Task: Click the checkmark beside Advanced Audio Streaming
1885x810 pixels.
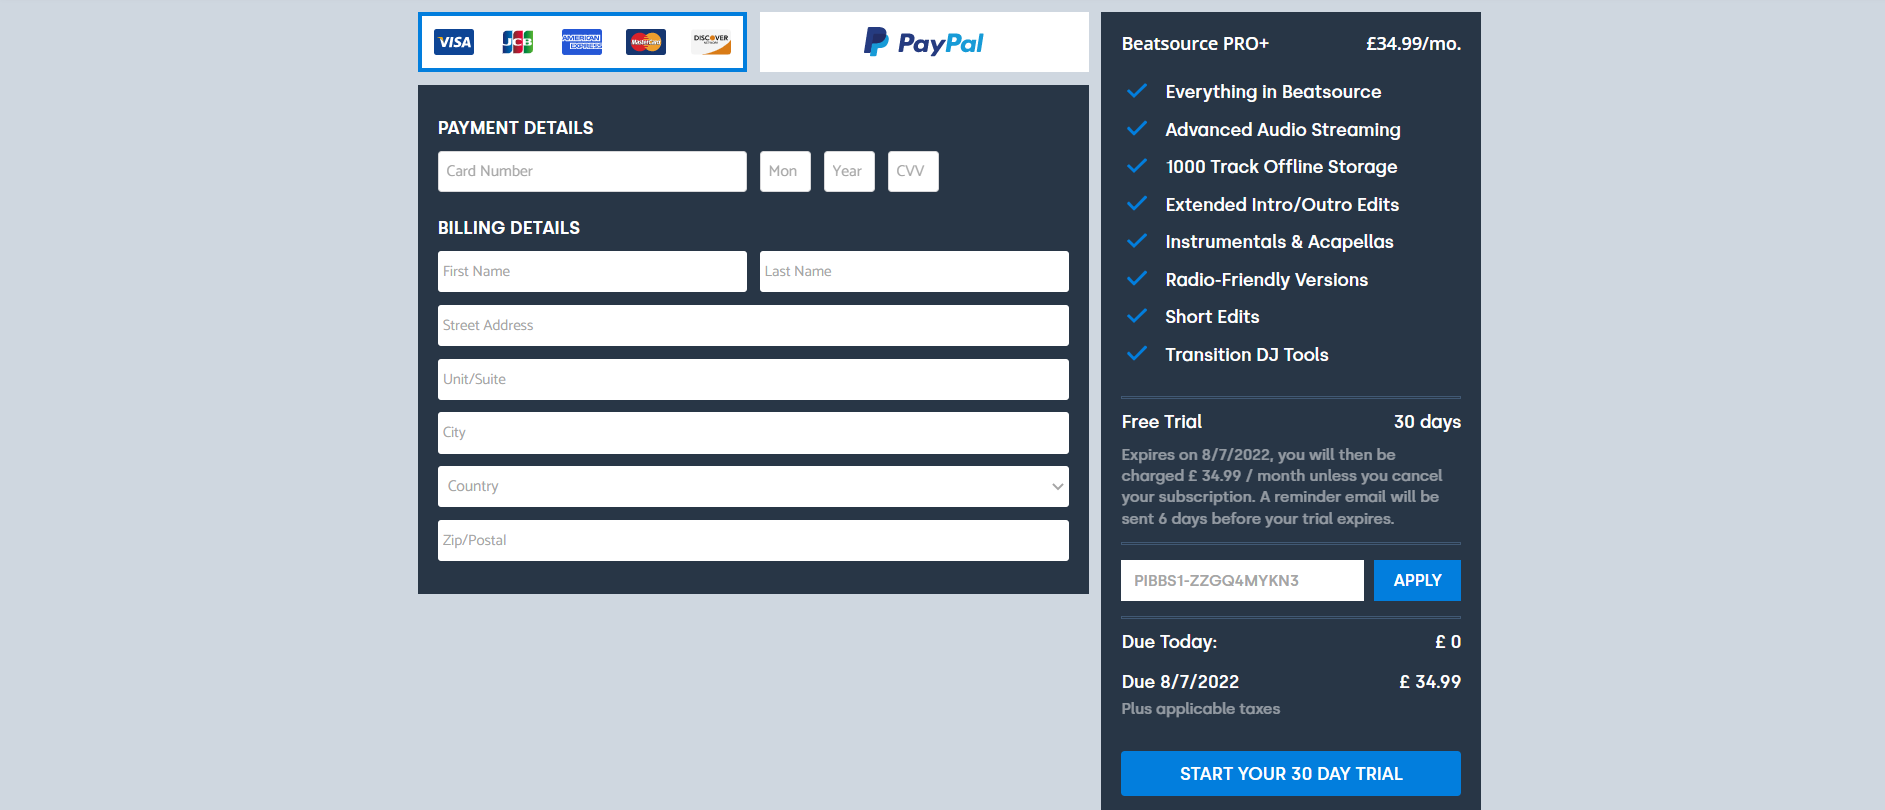Action: click(x=1137, y=129)
